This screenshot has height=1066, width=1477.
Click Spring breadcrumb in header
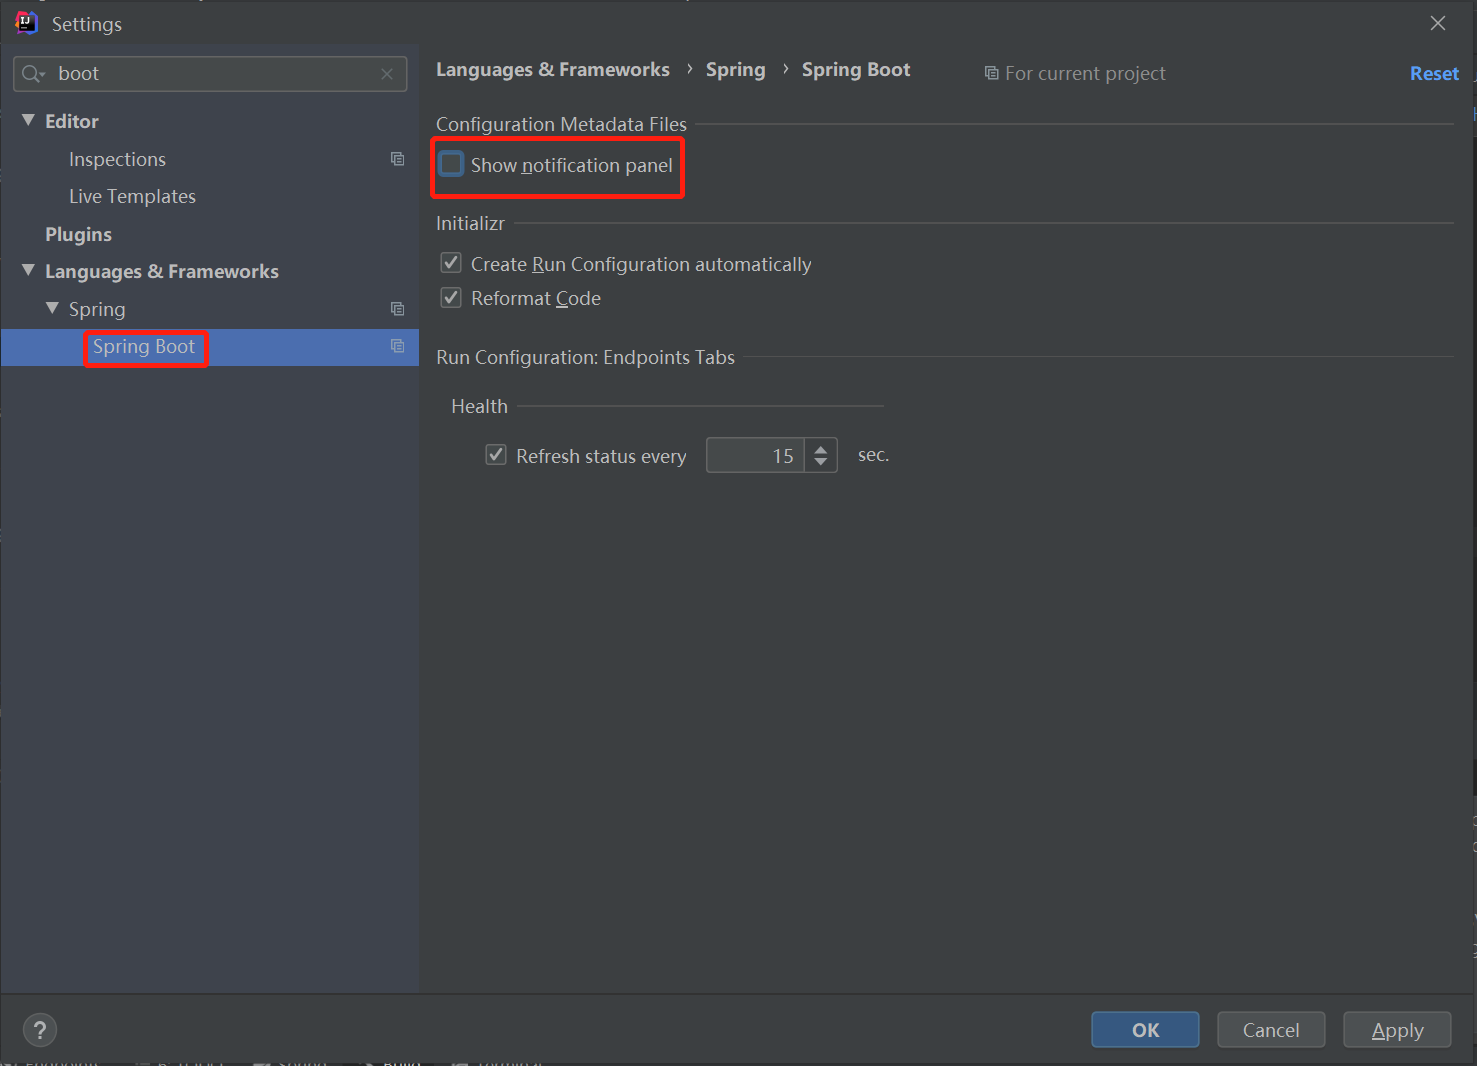tap(735, 70)
